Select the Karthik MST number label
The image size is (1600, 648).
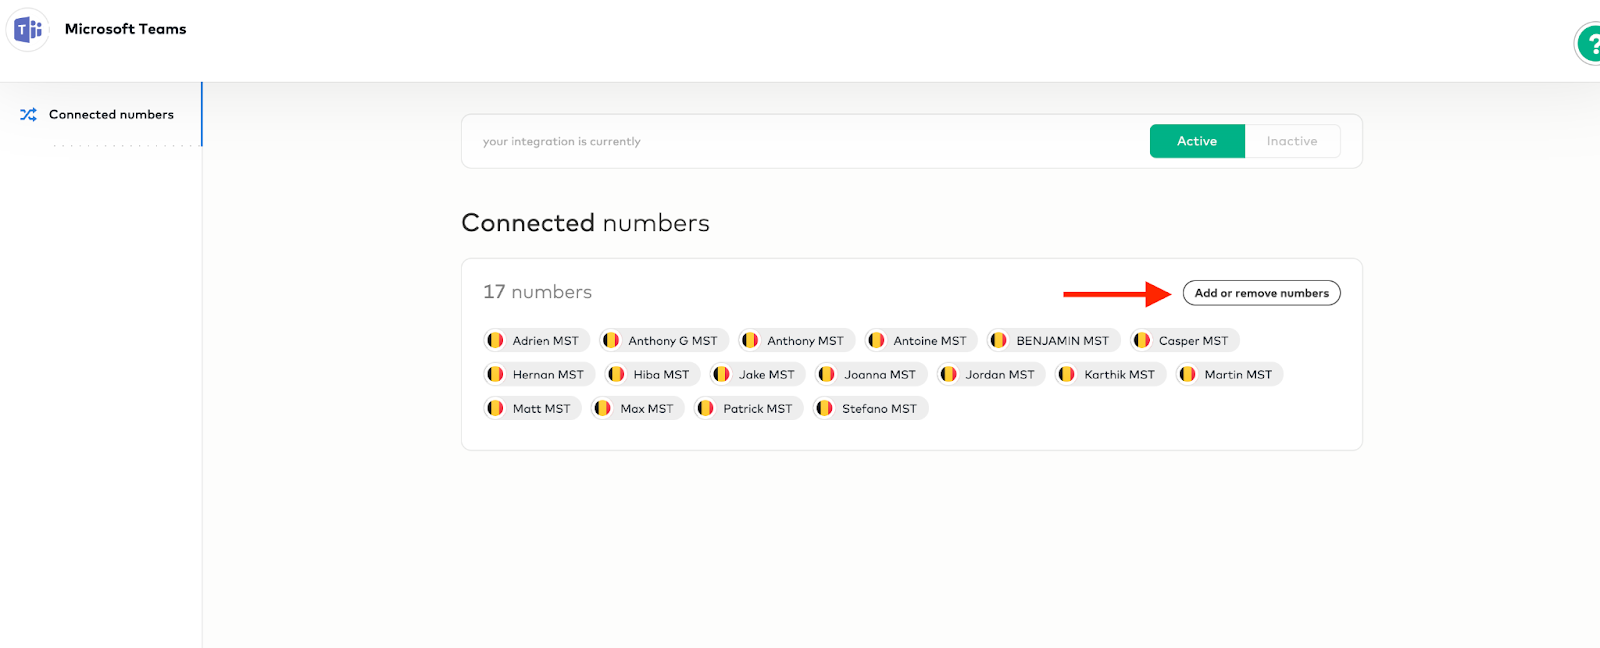pos(1120,375)
